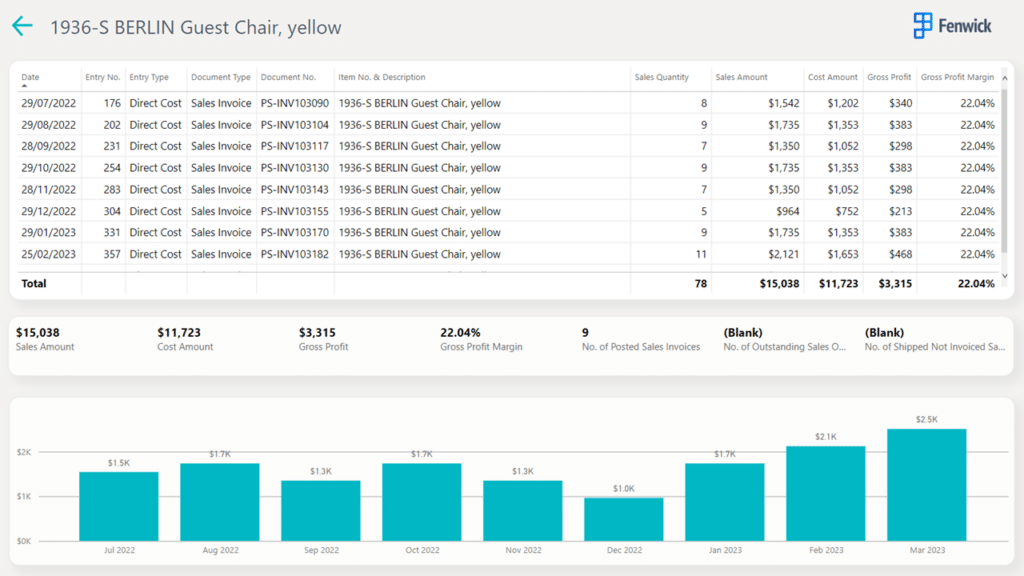This screenshot has height=576, width=1024.
Task: Sort by Gross Profit Margin header
Action: pyautogui.click(x=956, y=77)
